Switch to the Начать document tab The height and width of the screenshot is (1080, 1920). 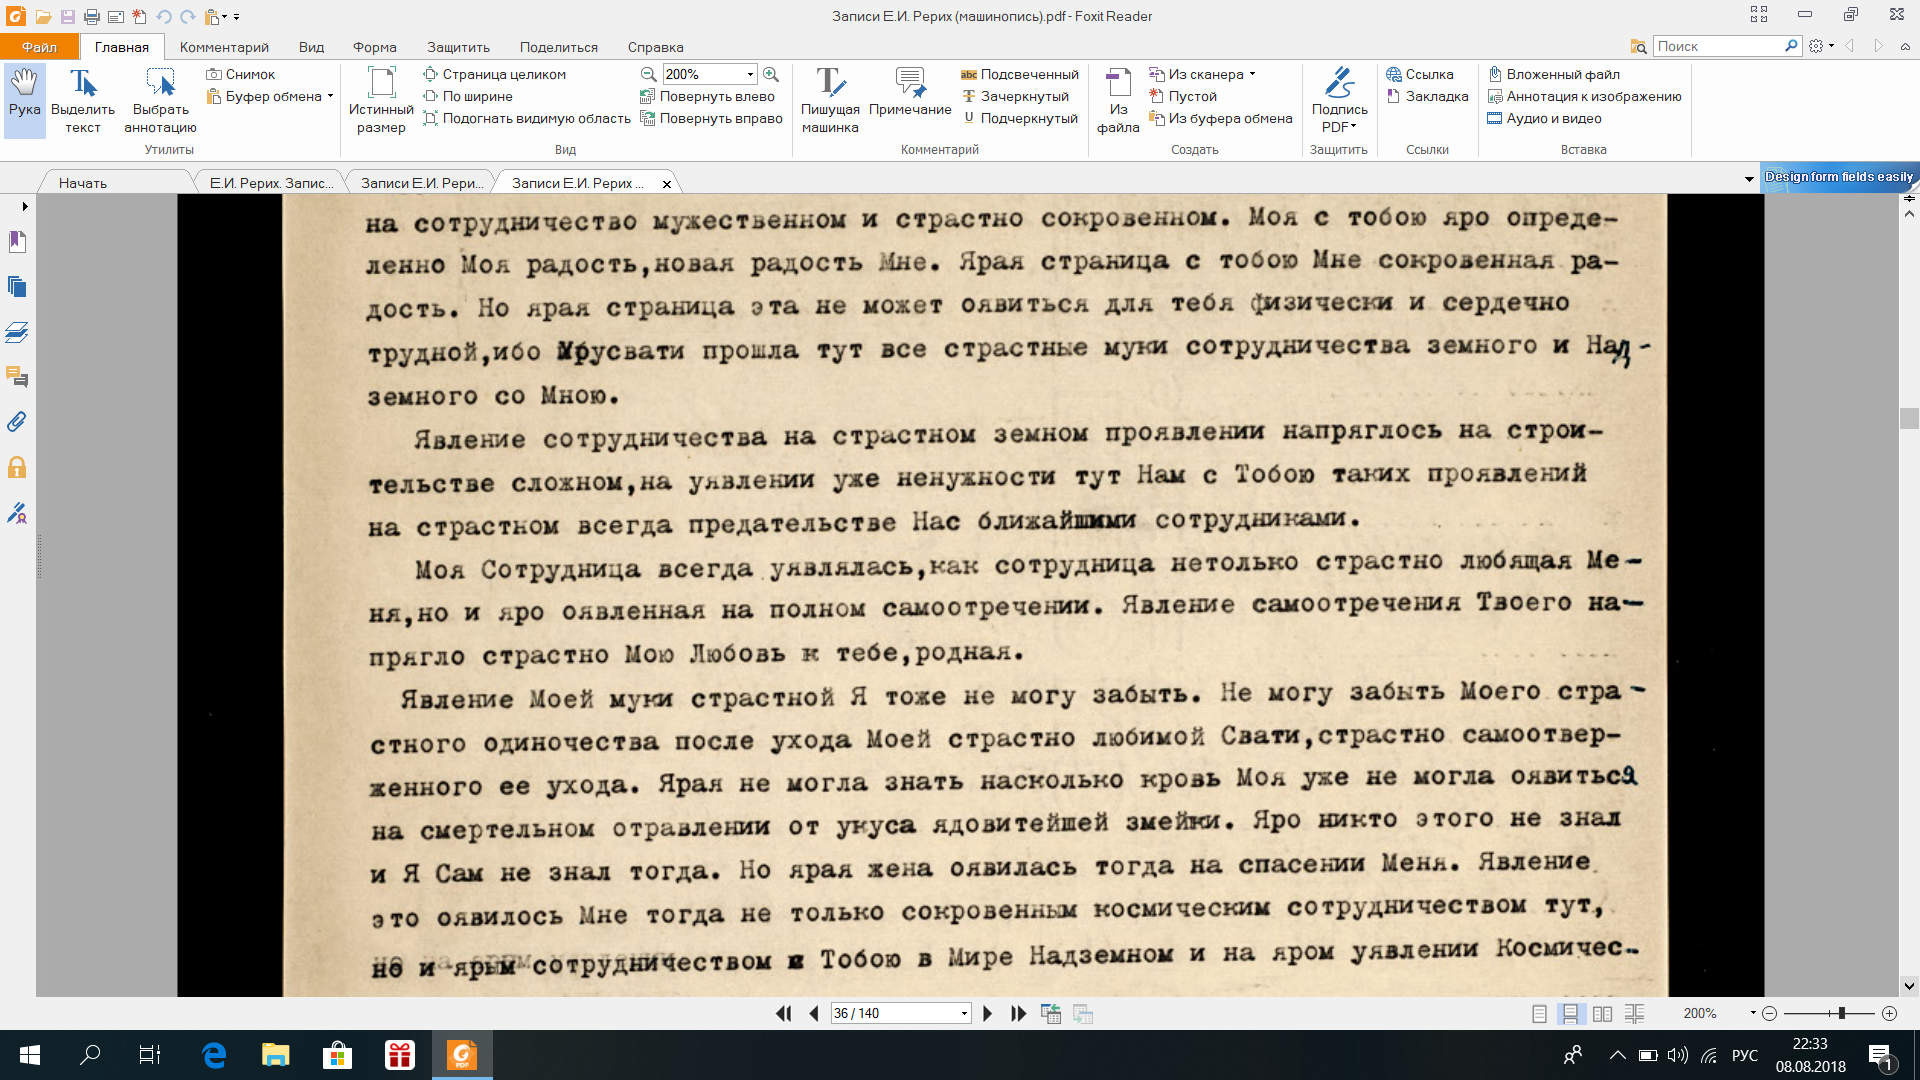83,183
